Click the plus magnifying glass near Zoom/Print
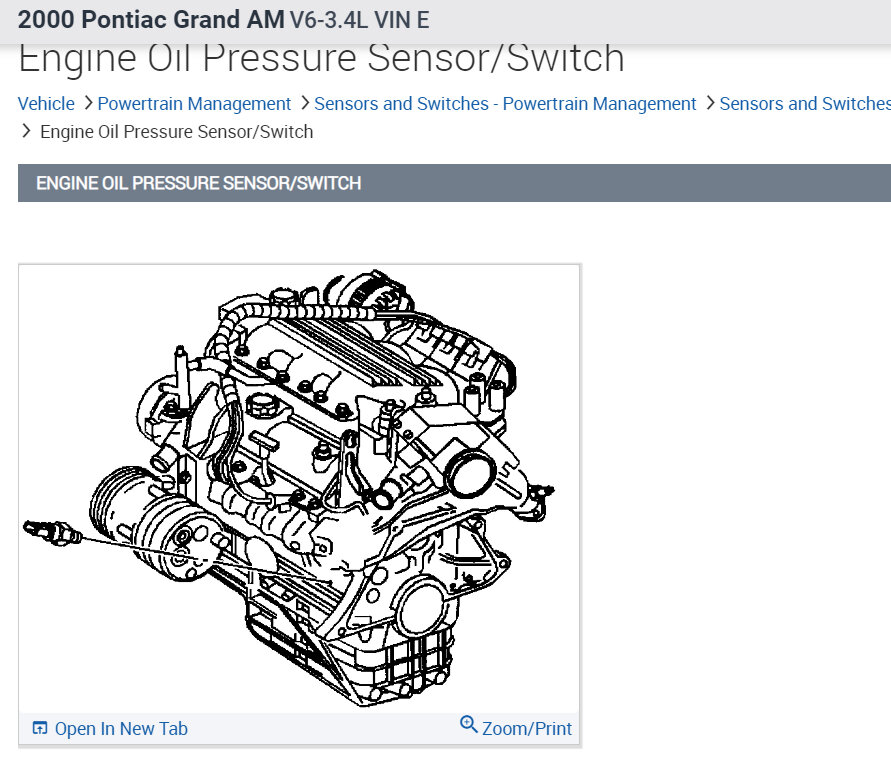This screenshot has height=763, width=891. tap(468, 725)
